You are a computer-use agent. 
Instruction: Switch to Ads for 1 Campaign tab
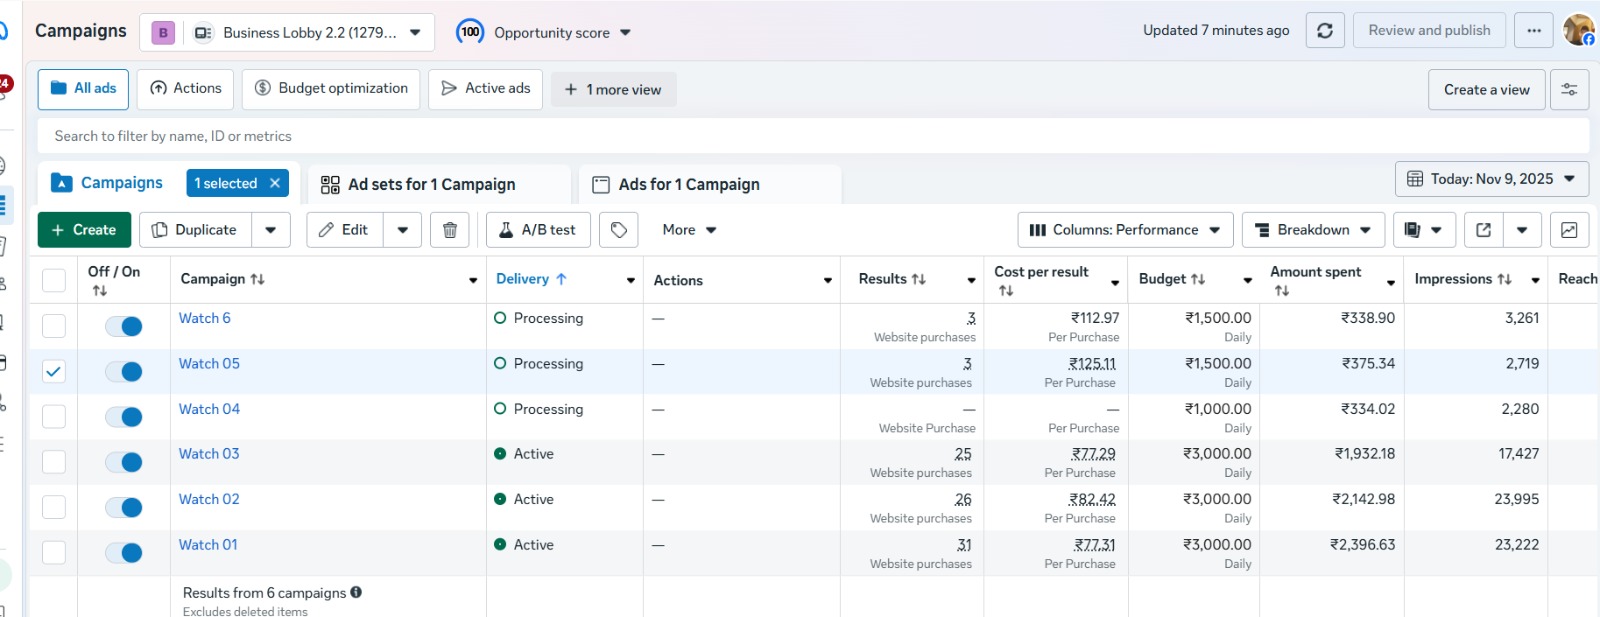[x=688, y=185]
